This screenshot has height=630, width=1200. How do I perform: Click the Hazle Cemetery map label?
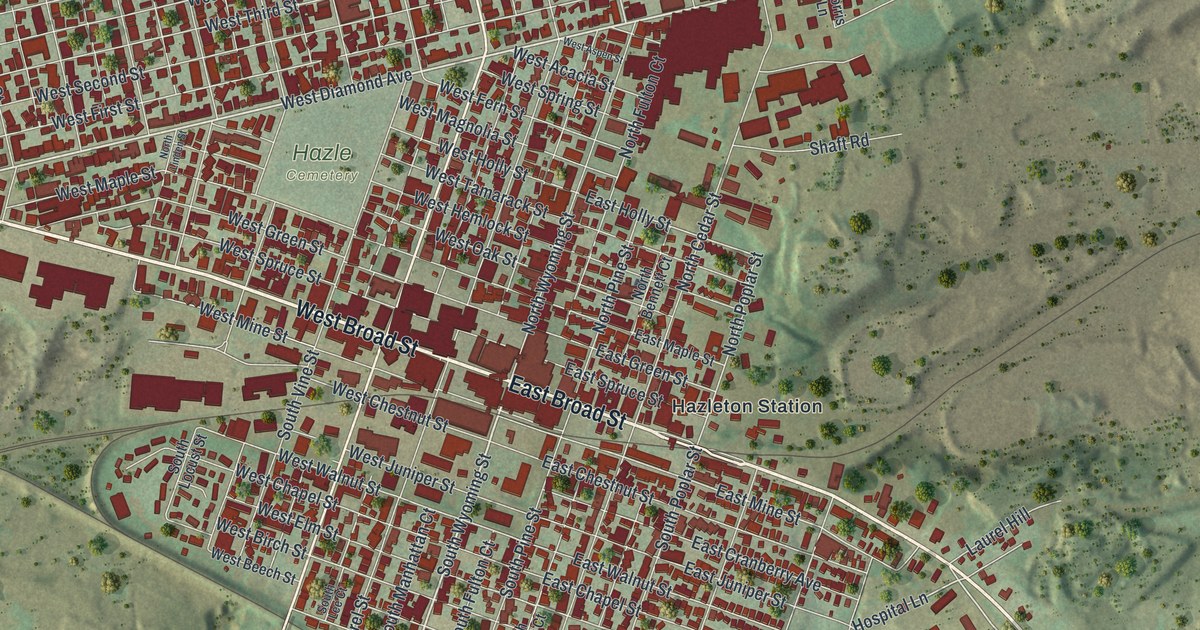pyautogui.click(x=322, y=162)
